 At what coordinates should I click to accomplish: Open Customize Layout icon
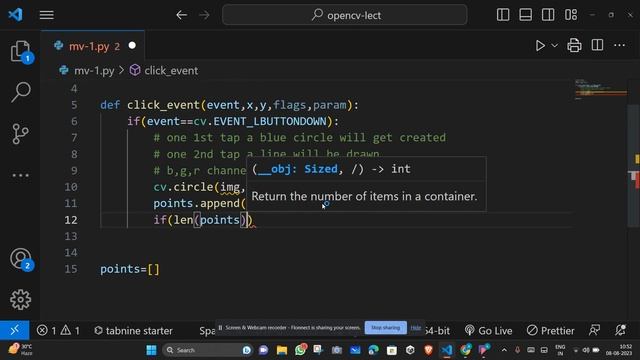pyautogui.click(x=571, y=15)
